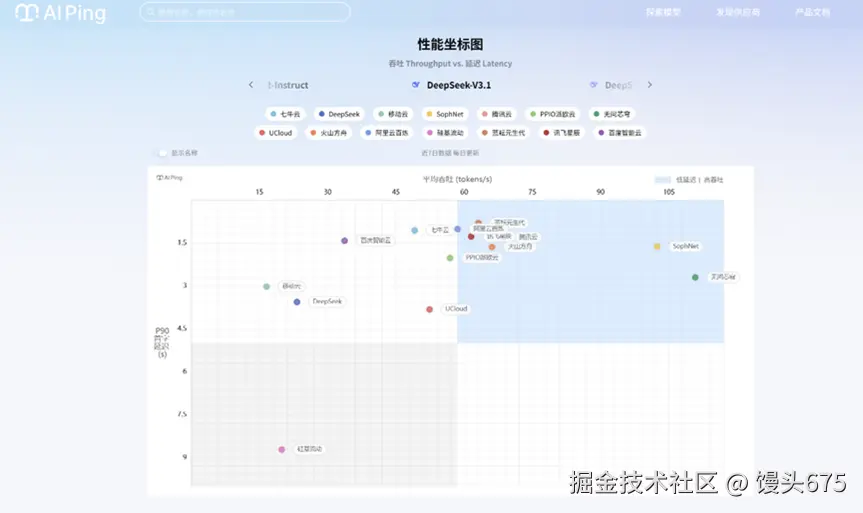Toggle the 七牛云 legend chip
Viewport: 863px width, 513px height.
(286, 114)
